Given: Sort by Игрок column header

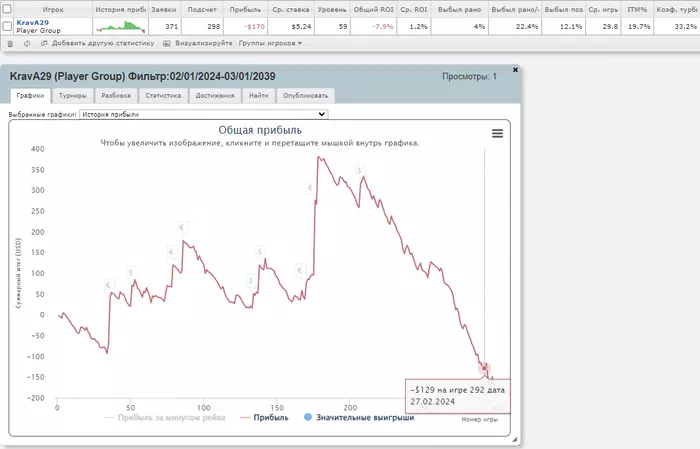Looking at the screenshot, I should [53, 9].
